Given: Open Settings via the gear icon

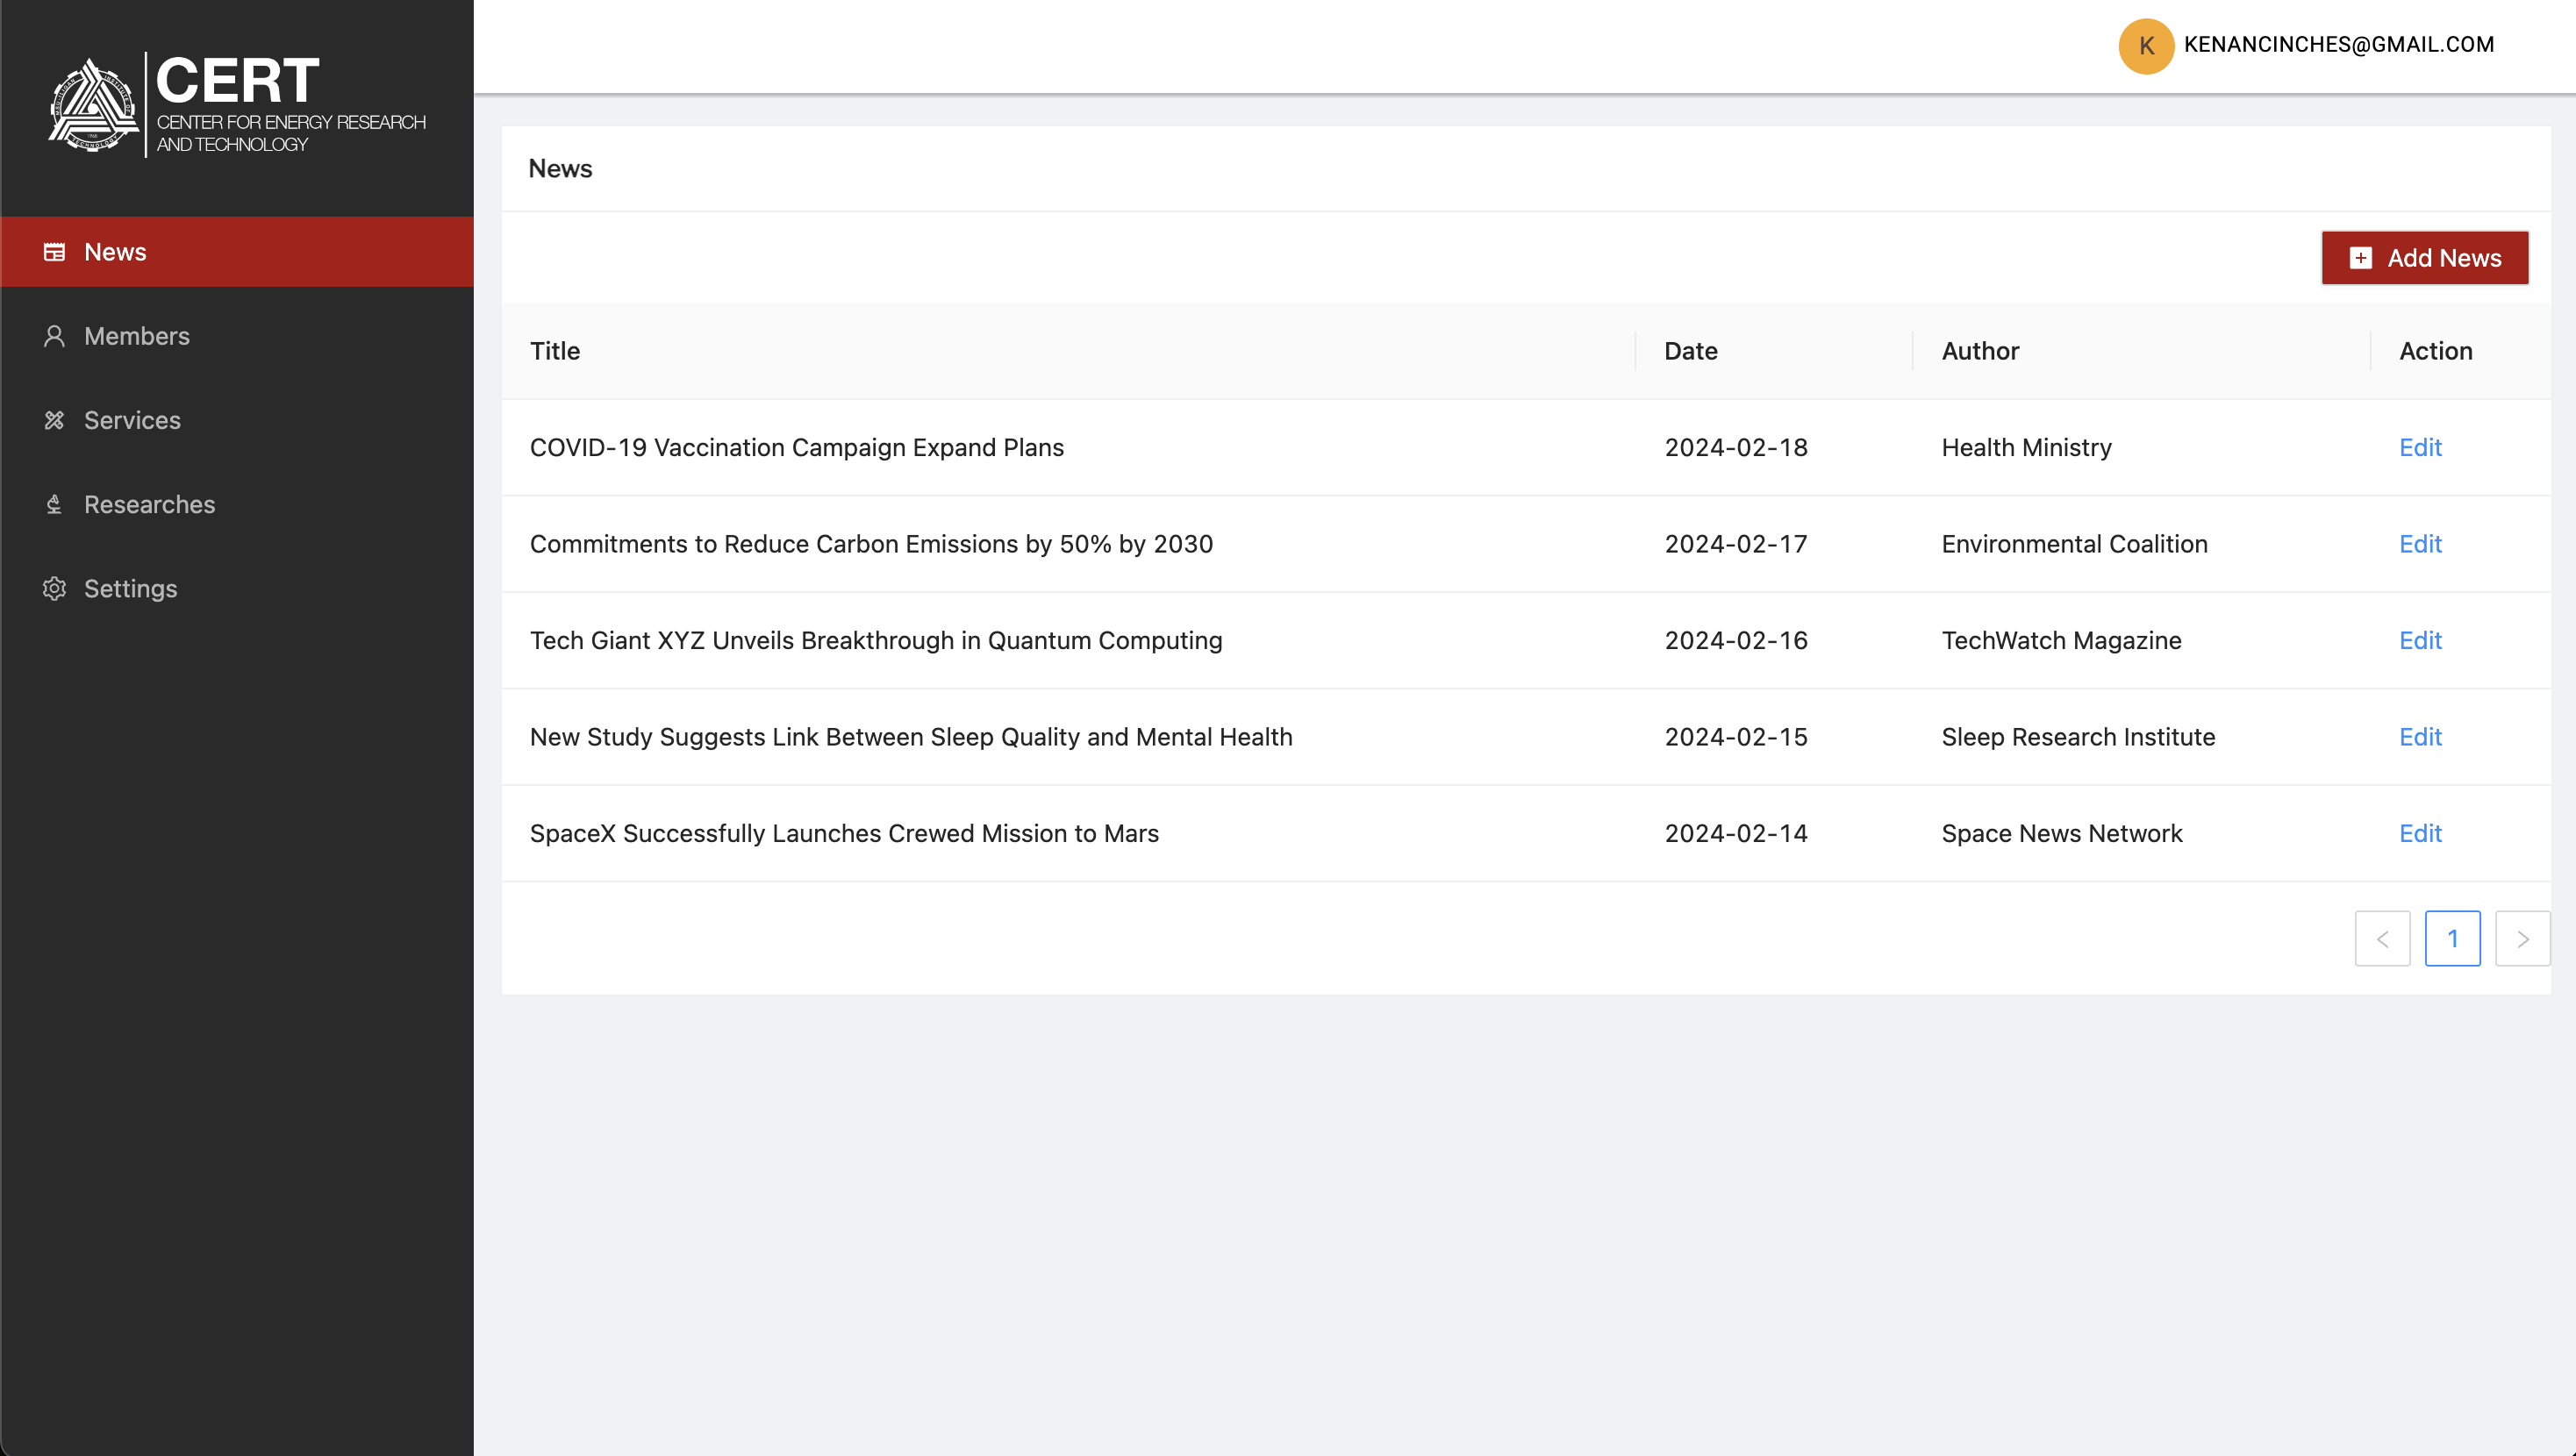Looking at the screenshot, I should pyautogui.click(x=54, y=589).
